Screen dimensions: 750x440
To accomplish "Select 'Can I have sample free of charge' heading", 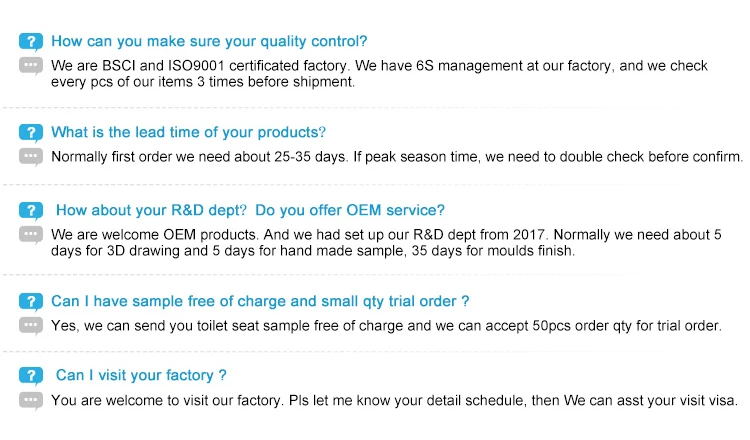I will (260, 301).
